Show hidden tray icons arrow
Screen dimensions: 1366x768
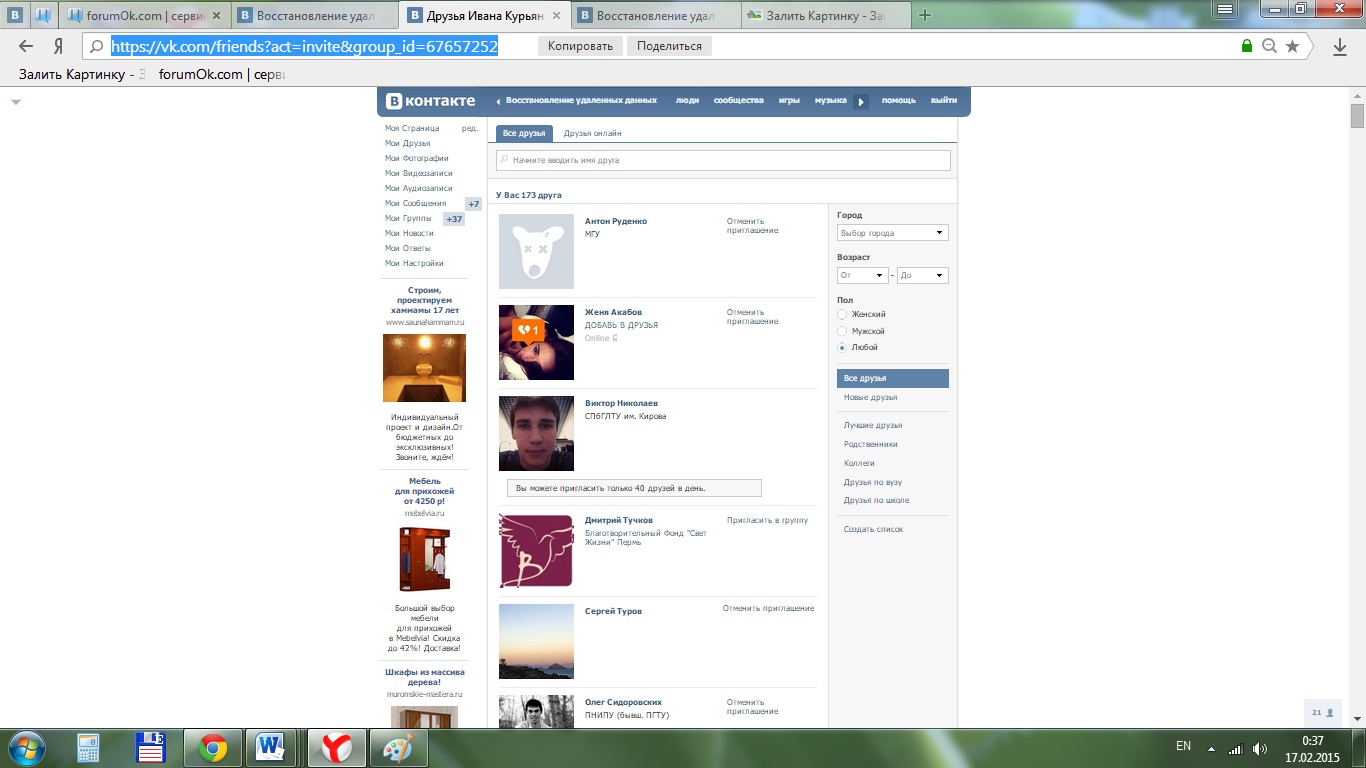(1212, 748)
